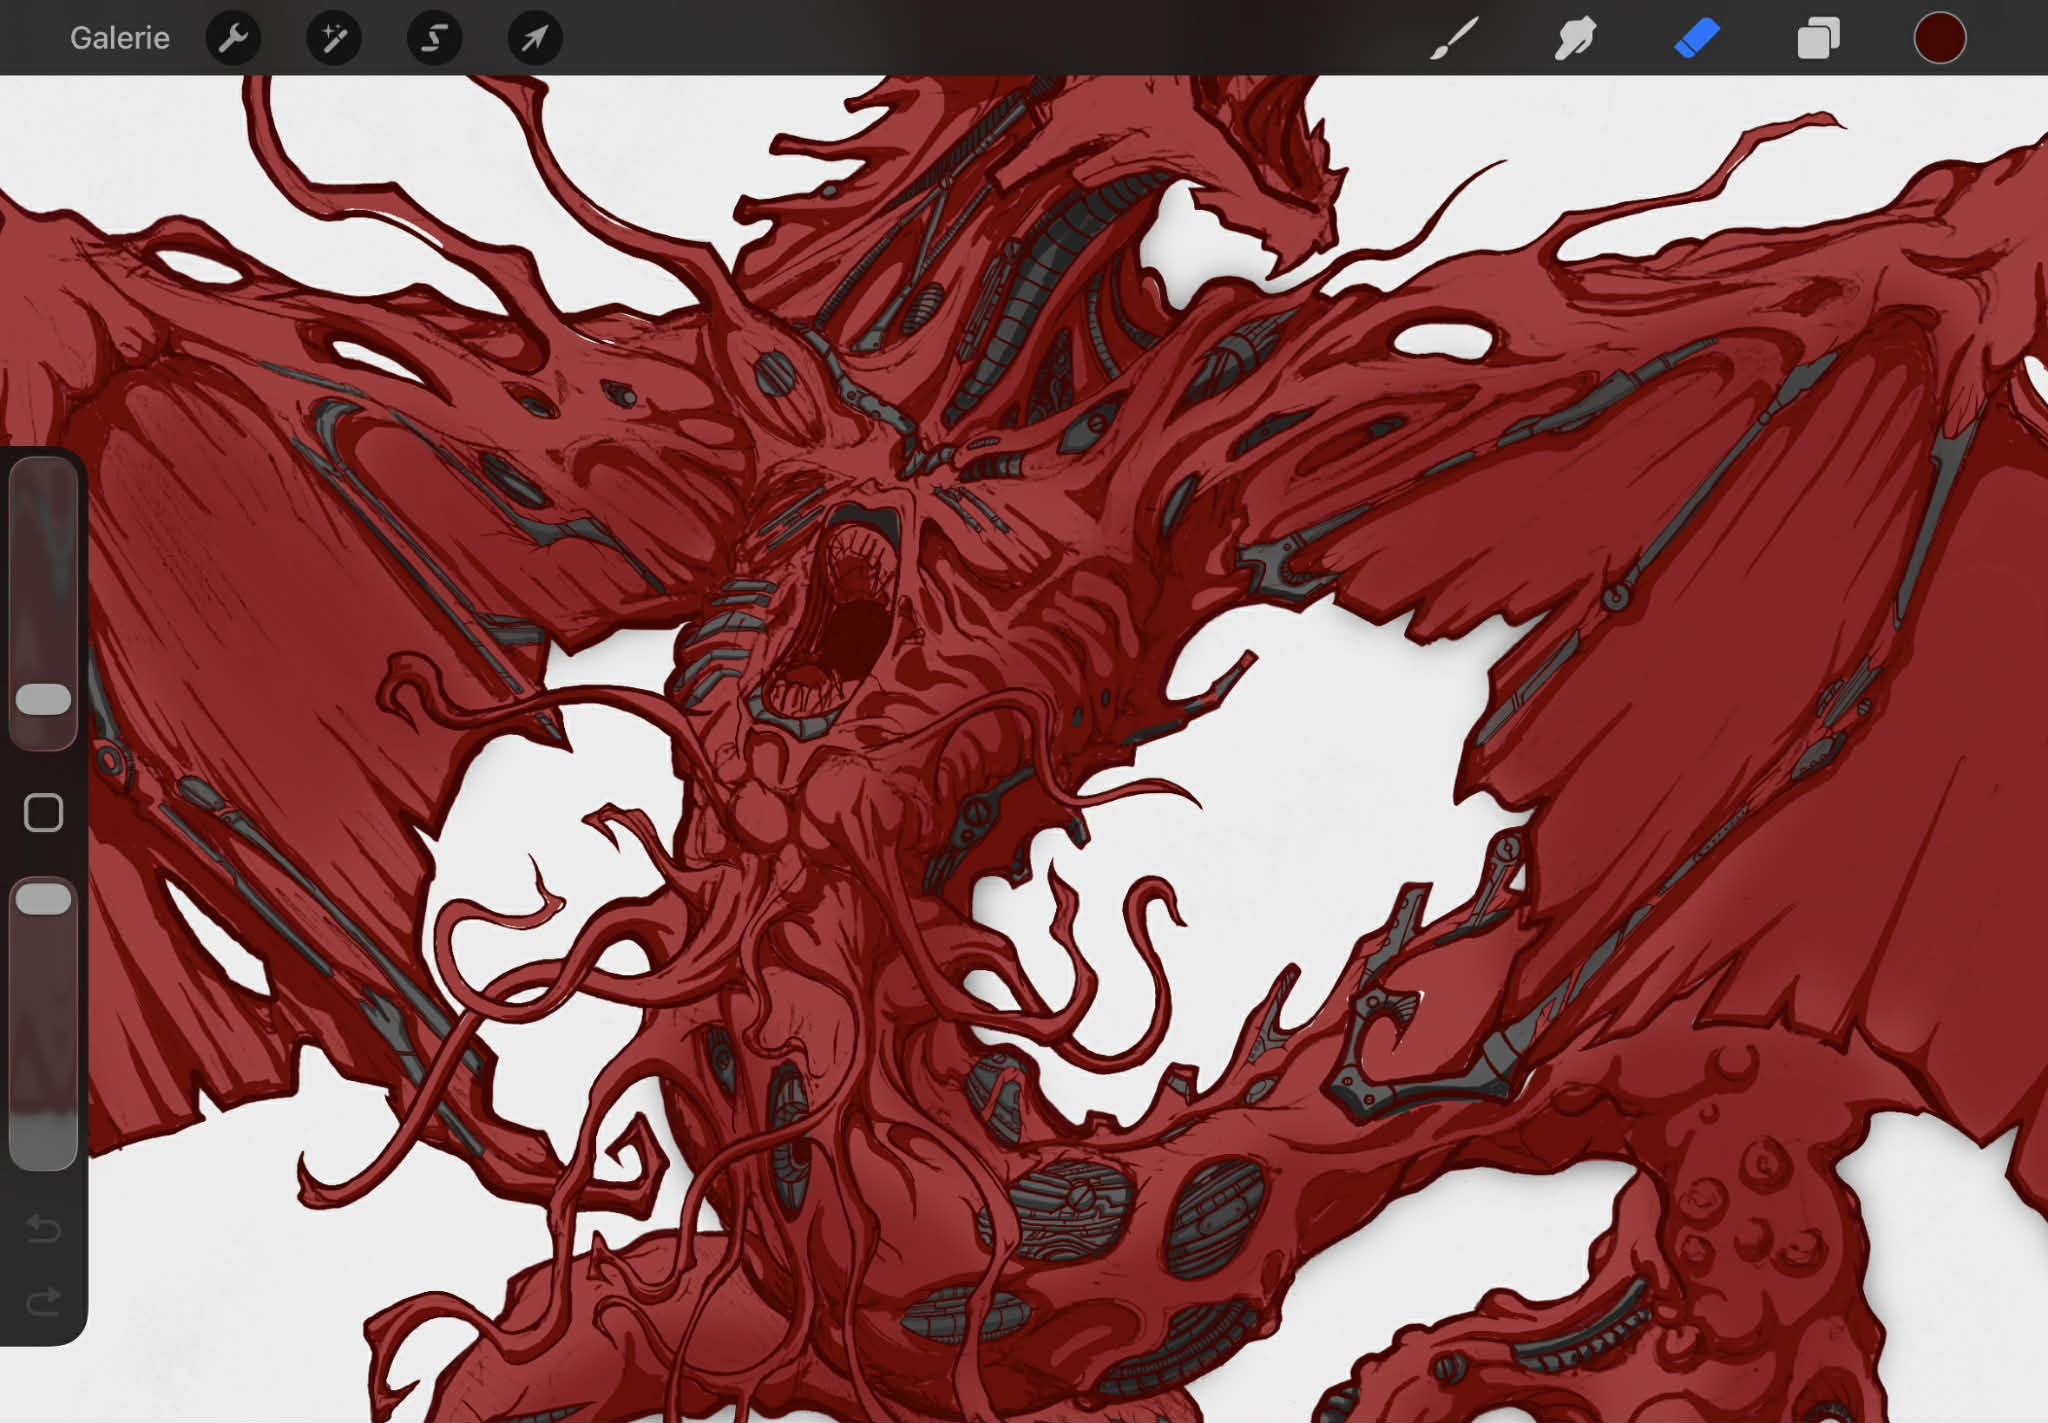2048x1423 pixels.
Task: Open the dark red color swatch
Action: [x=1939, y=38]
